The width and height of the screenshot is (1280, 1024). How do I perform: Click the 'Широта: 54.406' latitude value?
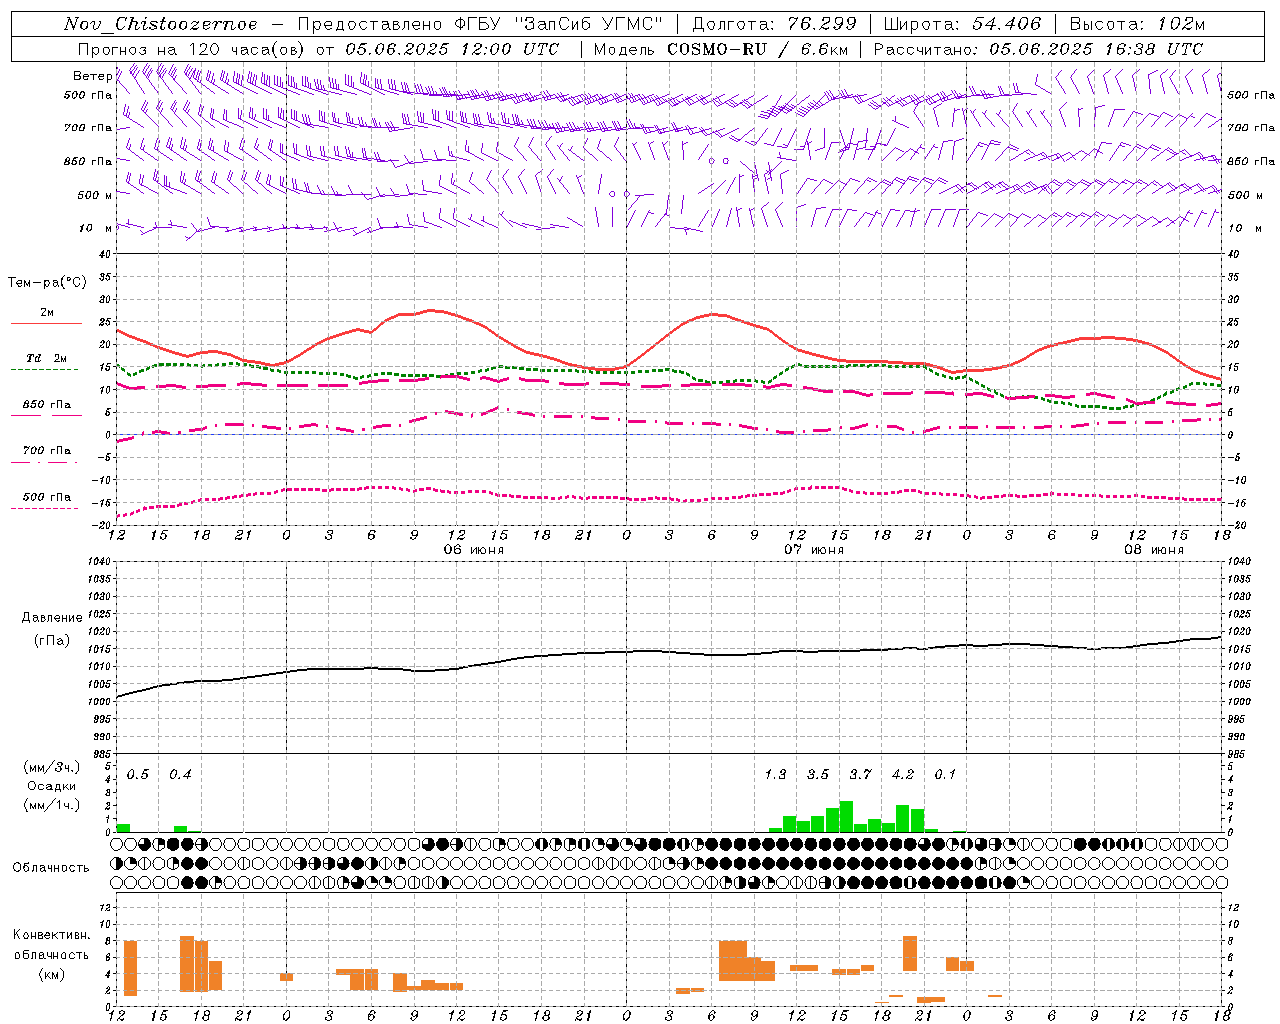coord(962,24)
